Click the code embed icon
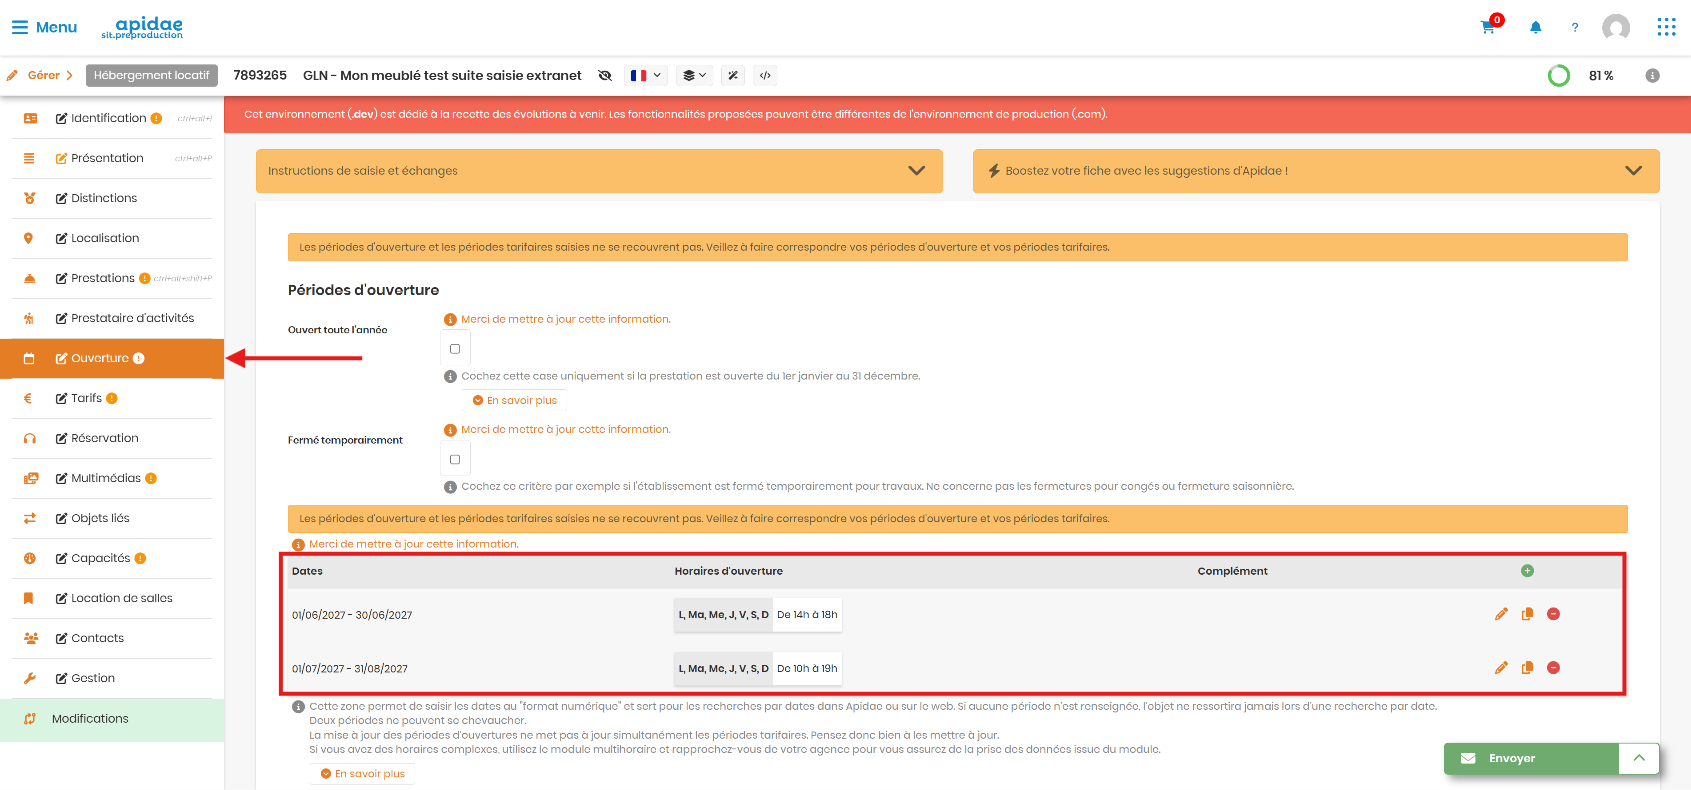Viewport: 1691px width, 790px height. coord(765,75)
